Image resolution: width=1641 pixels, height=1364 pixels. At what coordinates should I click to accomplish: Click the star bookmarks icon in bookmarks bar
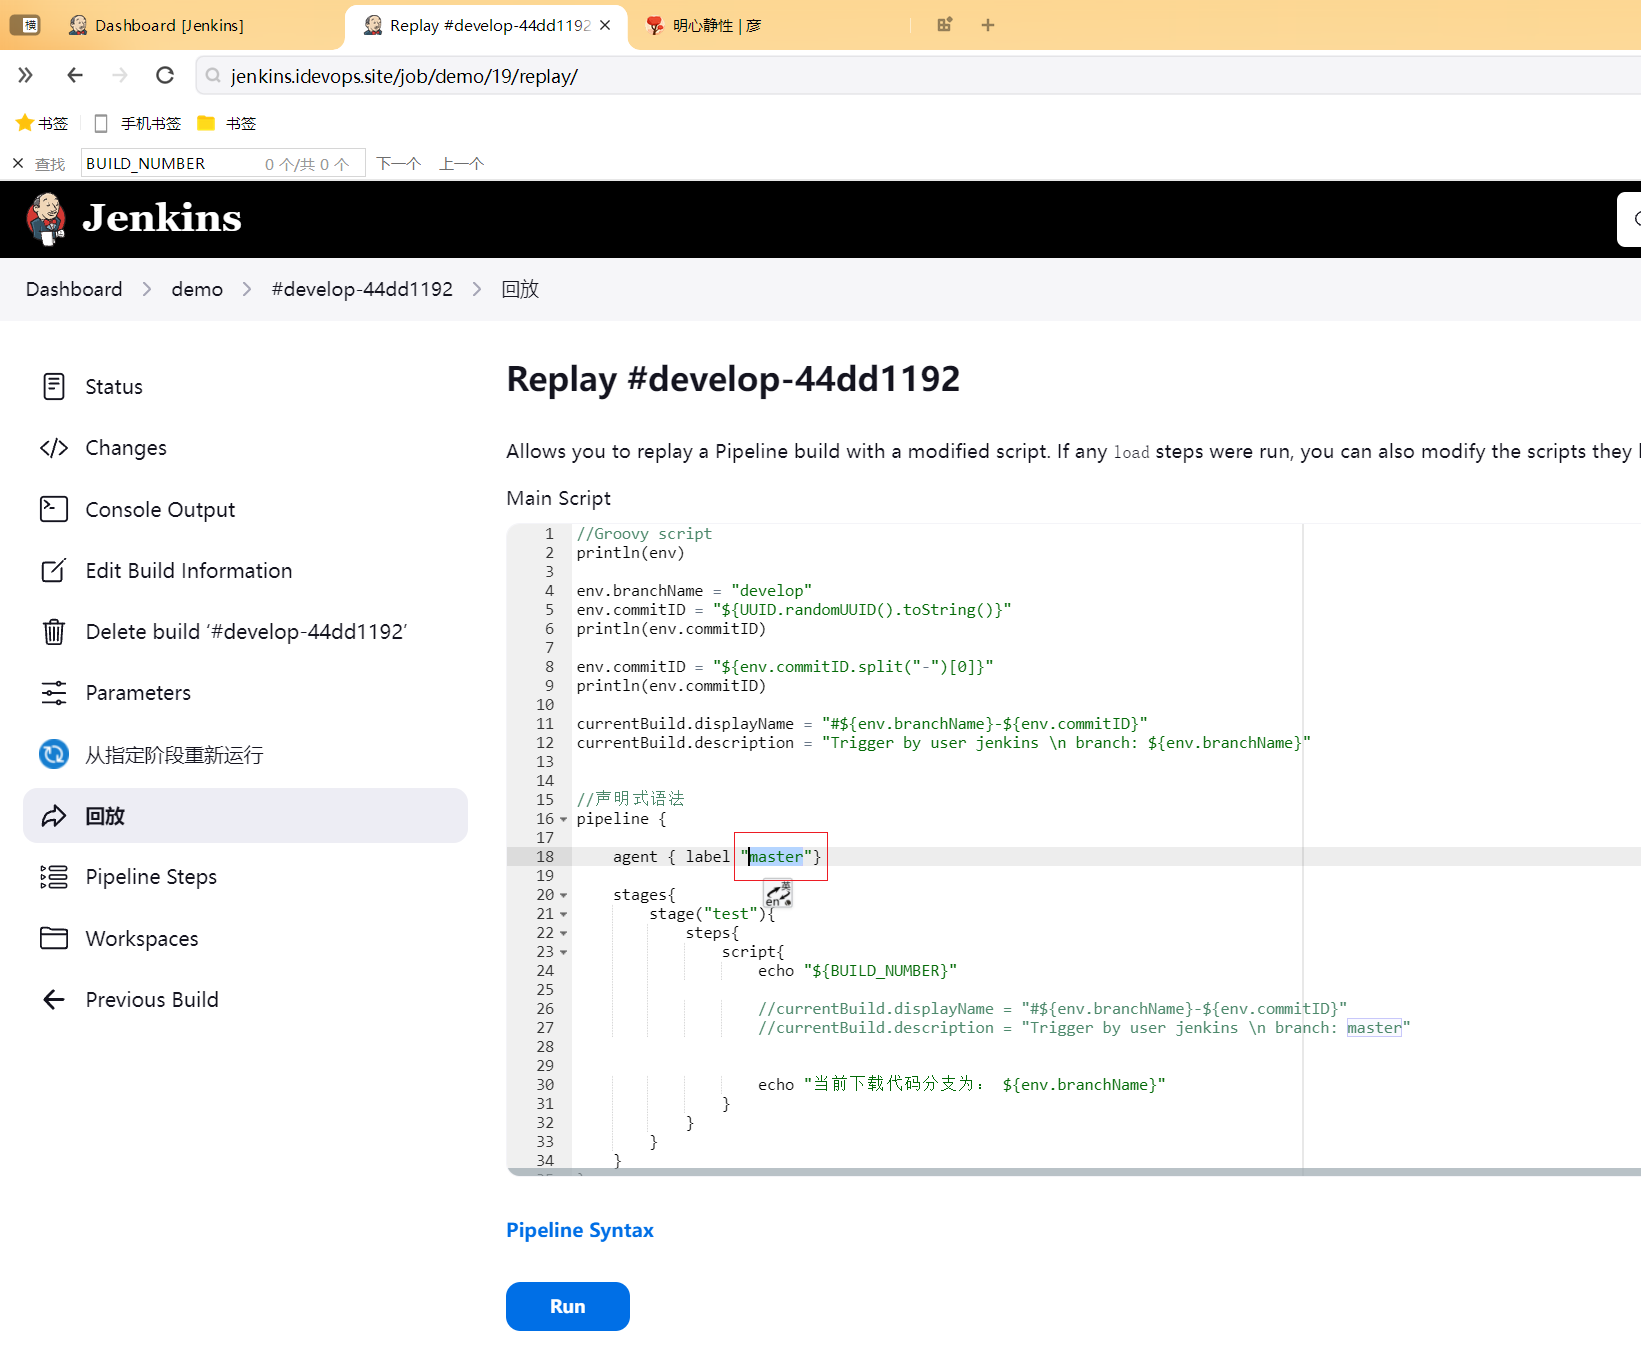point(25,123)
